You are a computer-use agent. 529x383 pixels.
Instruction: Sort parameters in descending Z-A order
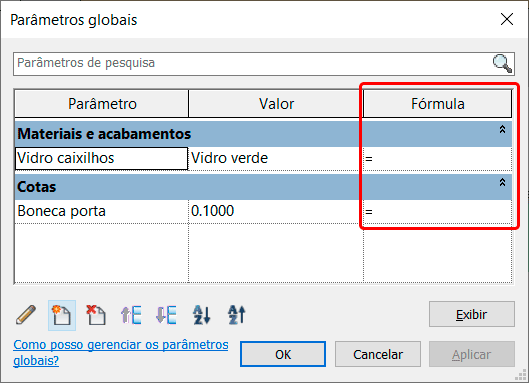pyautogui.click(x=237, y=315)
